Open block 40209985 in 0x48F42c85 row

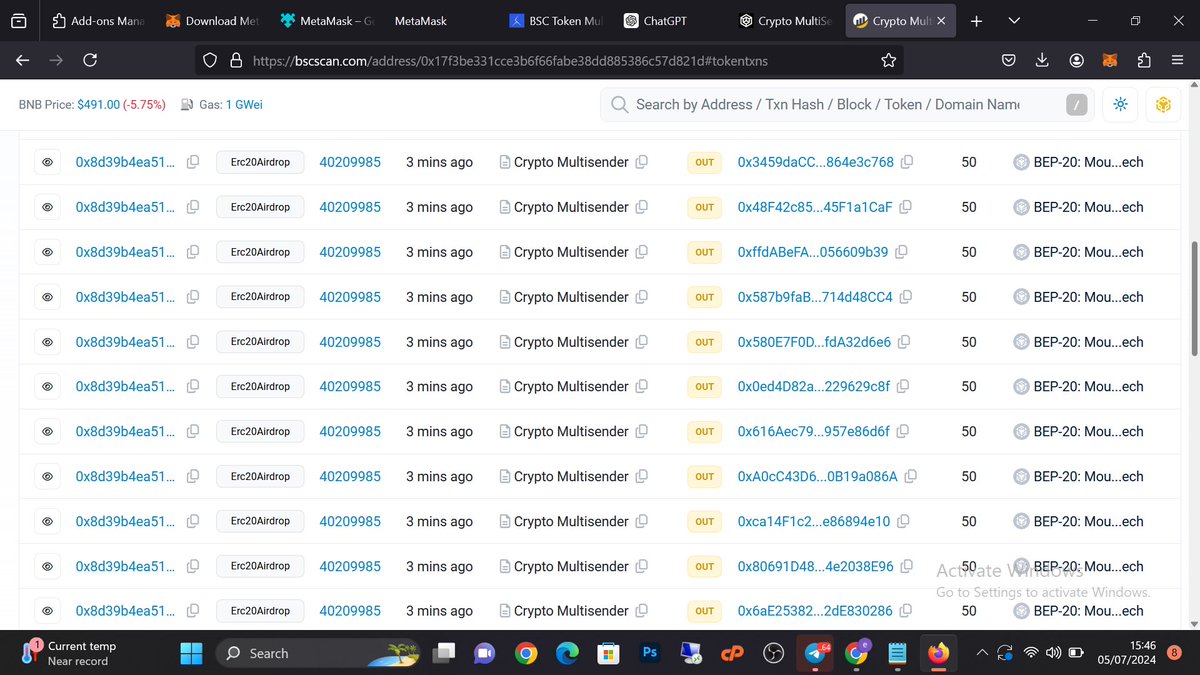350,207
